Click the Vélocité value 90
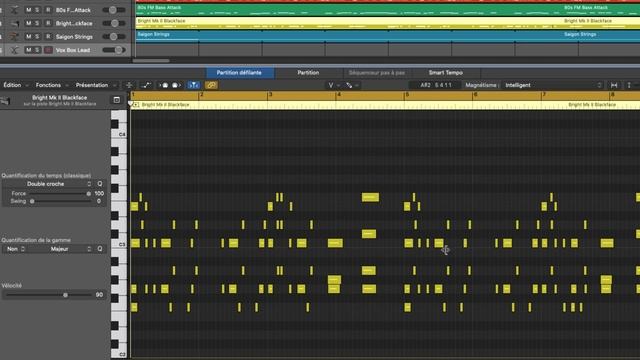The height and width of the screenshot is (360, 640). click(99, 295)
